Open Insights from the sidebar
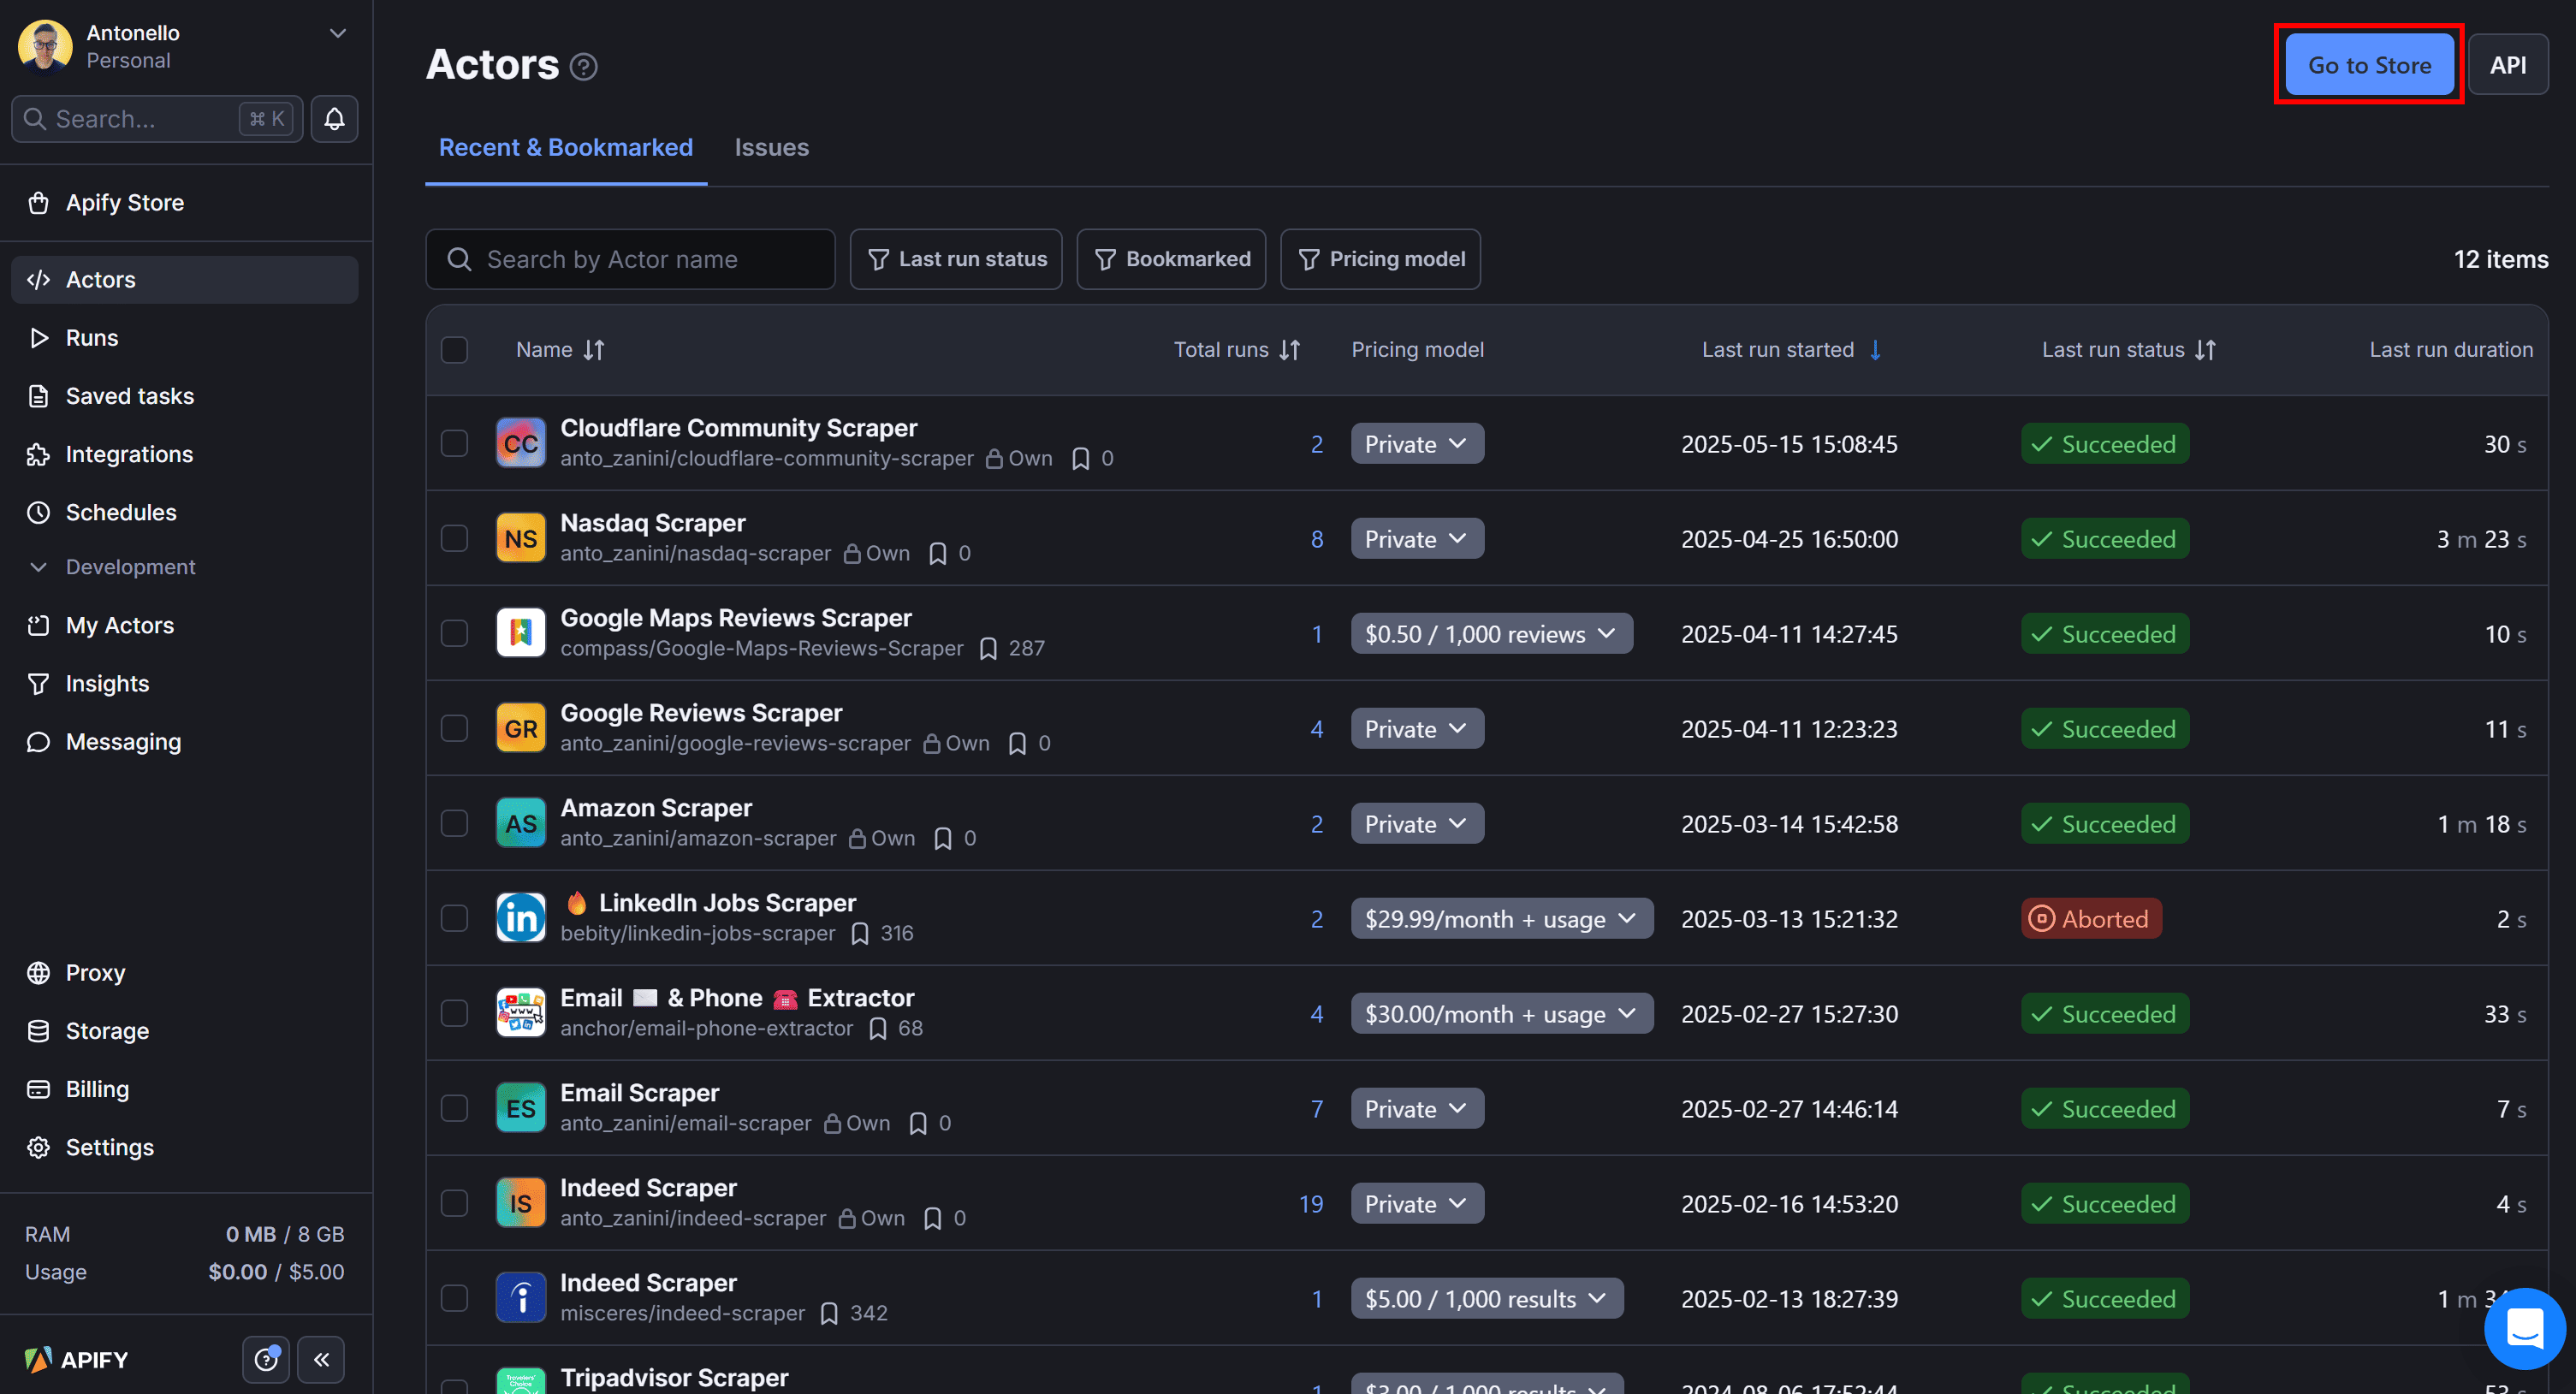Viewport: 2576px width, 1394px height. click(x=107, y=683)
